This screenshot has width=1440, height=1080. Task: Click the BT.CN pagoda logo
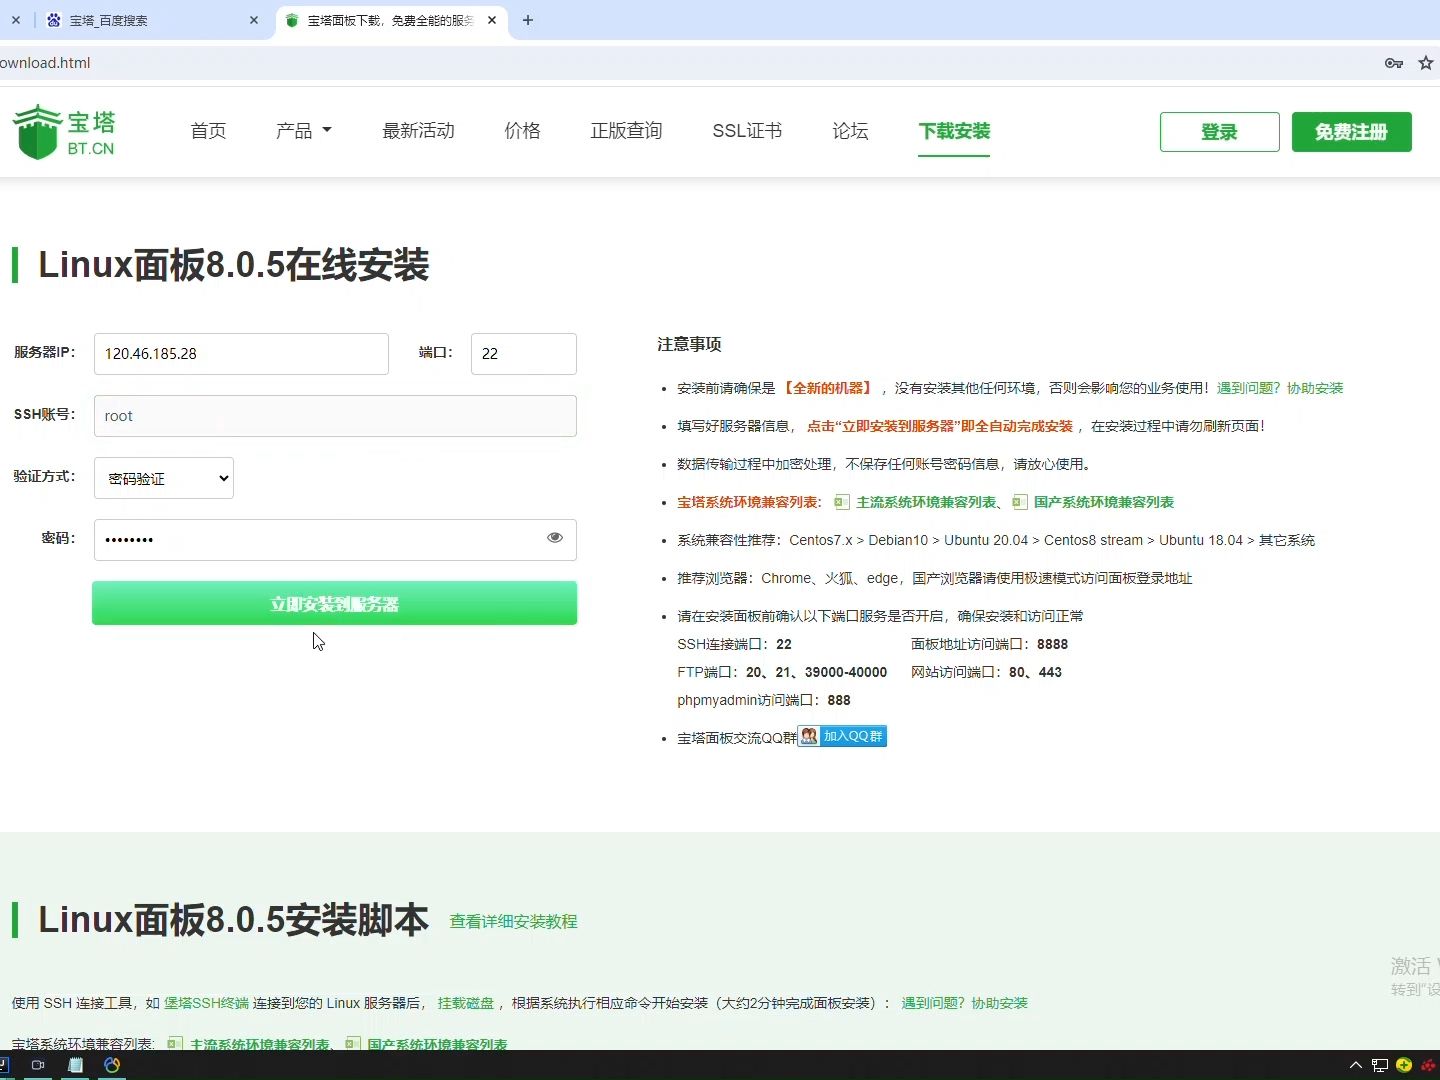64,132
